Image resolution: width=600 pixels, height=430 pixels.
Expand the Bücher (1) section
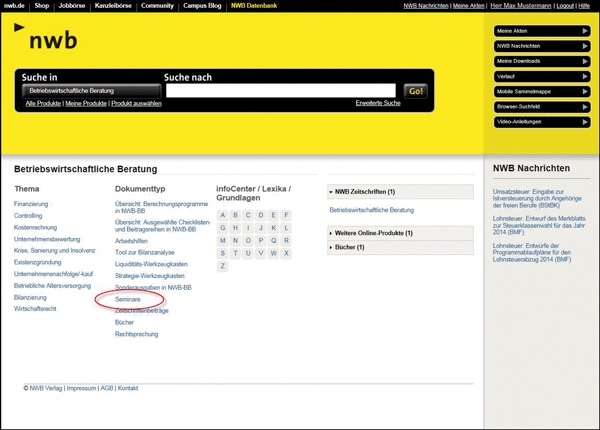pyautogui.click(x=400, y=247)
